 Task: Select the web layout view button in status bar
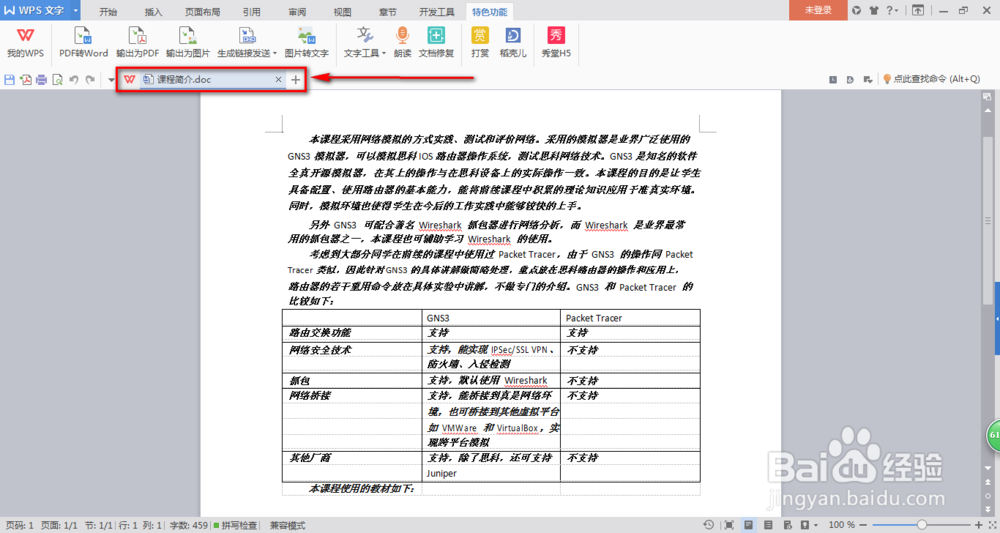point(788,525)
